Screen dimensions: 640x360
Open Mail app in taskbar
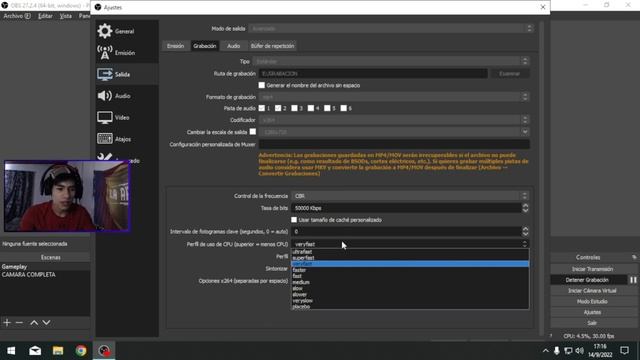[x=35, y=351]
